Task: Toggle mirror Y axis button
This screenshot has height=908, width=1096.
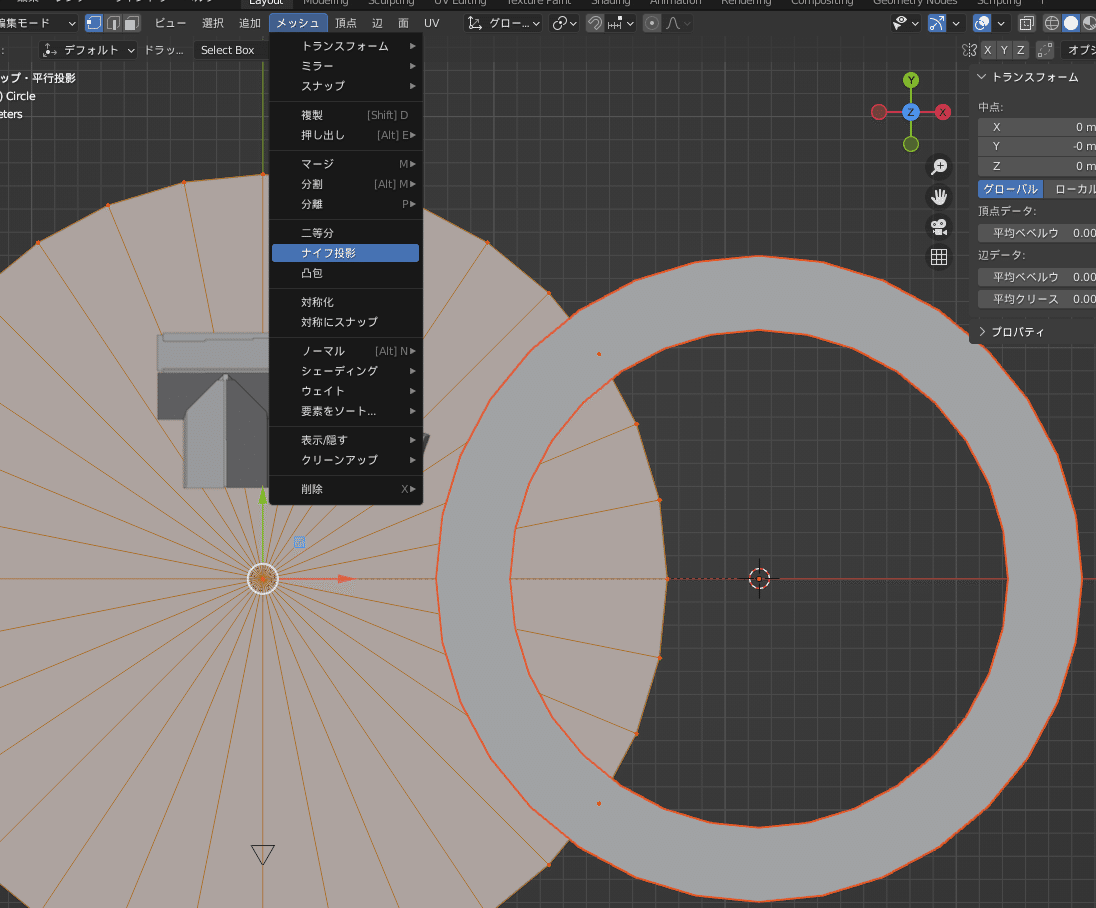Action: click(1004, 50)
